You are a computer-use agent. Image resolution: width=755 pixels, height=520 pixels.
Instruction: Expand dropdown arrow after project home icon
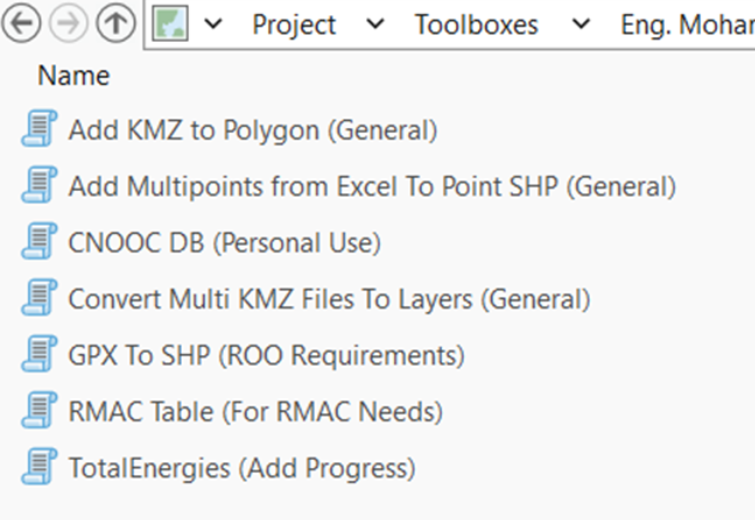213,25
